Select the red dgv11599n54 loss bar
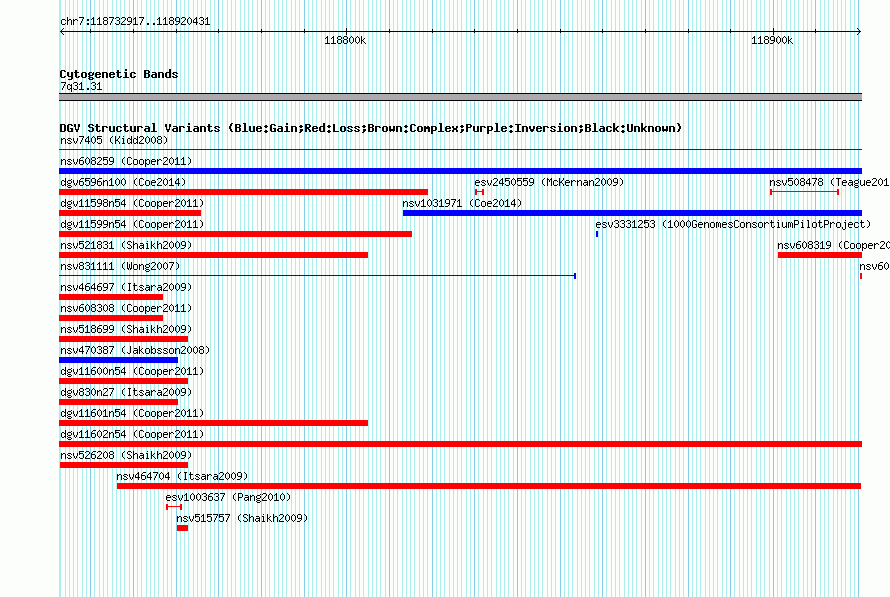This screenshot has height=597, width=890. 236,234
